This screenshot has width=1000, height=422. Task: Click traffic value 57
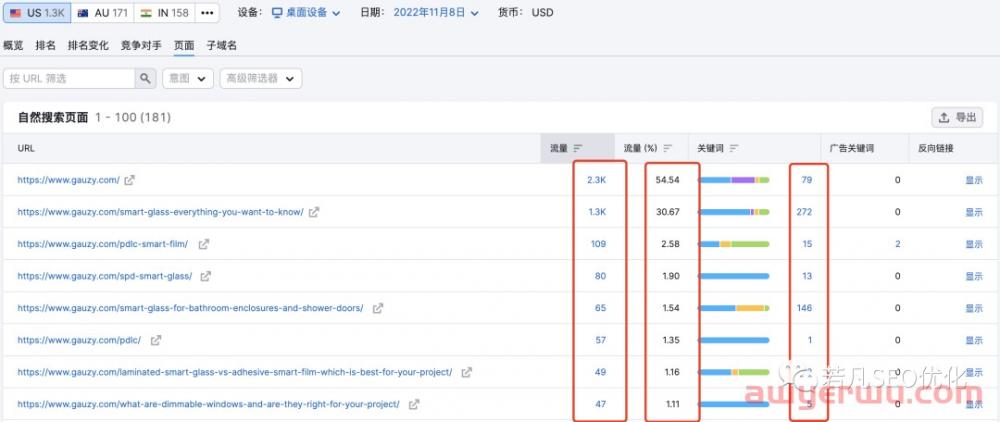[x=600, y=340]
